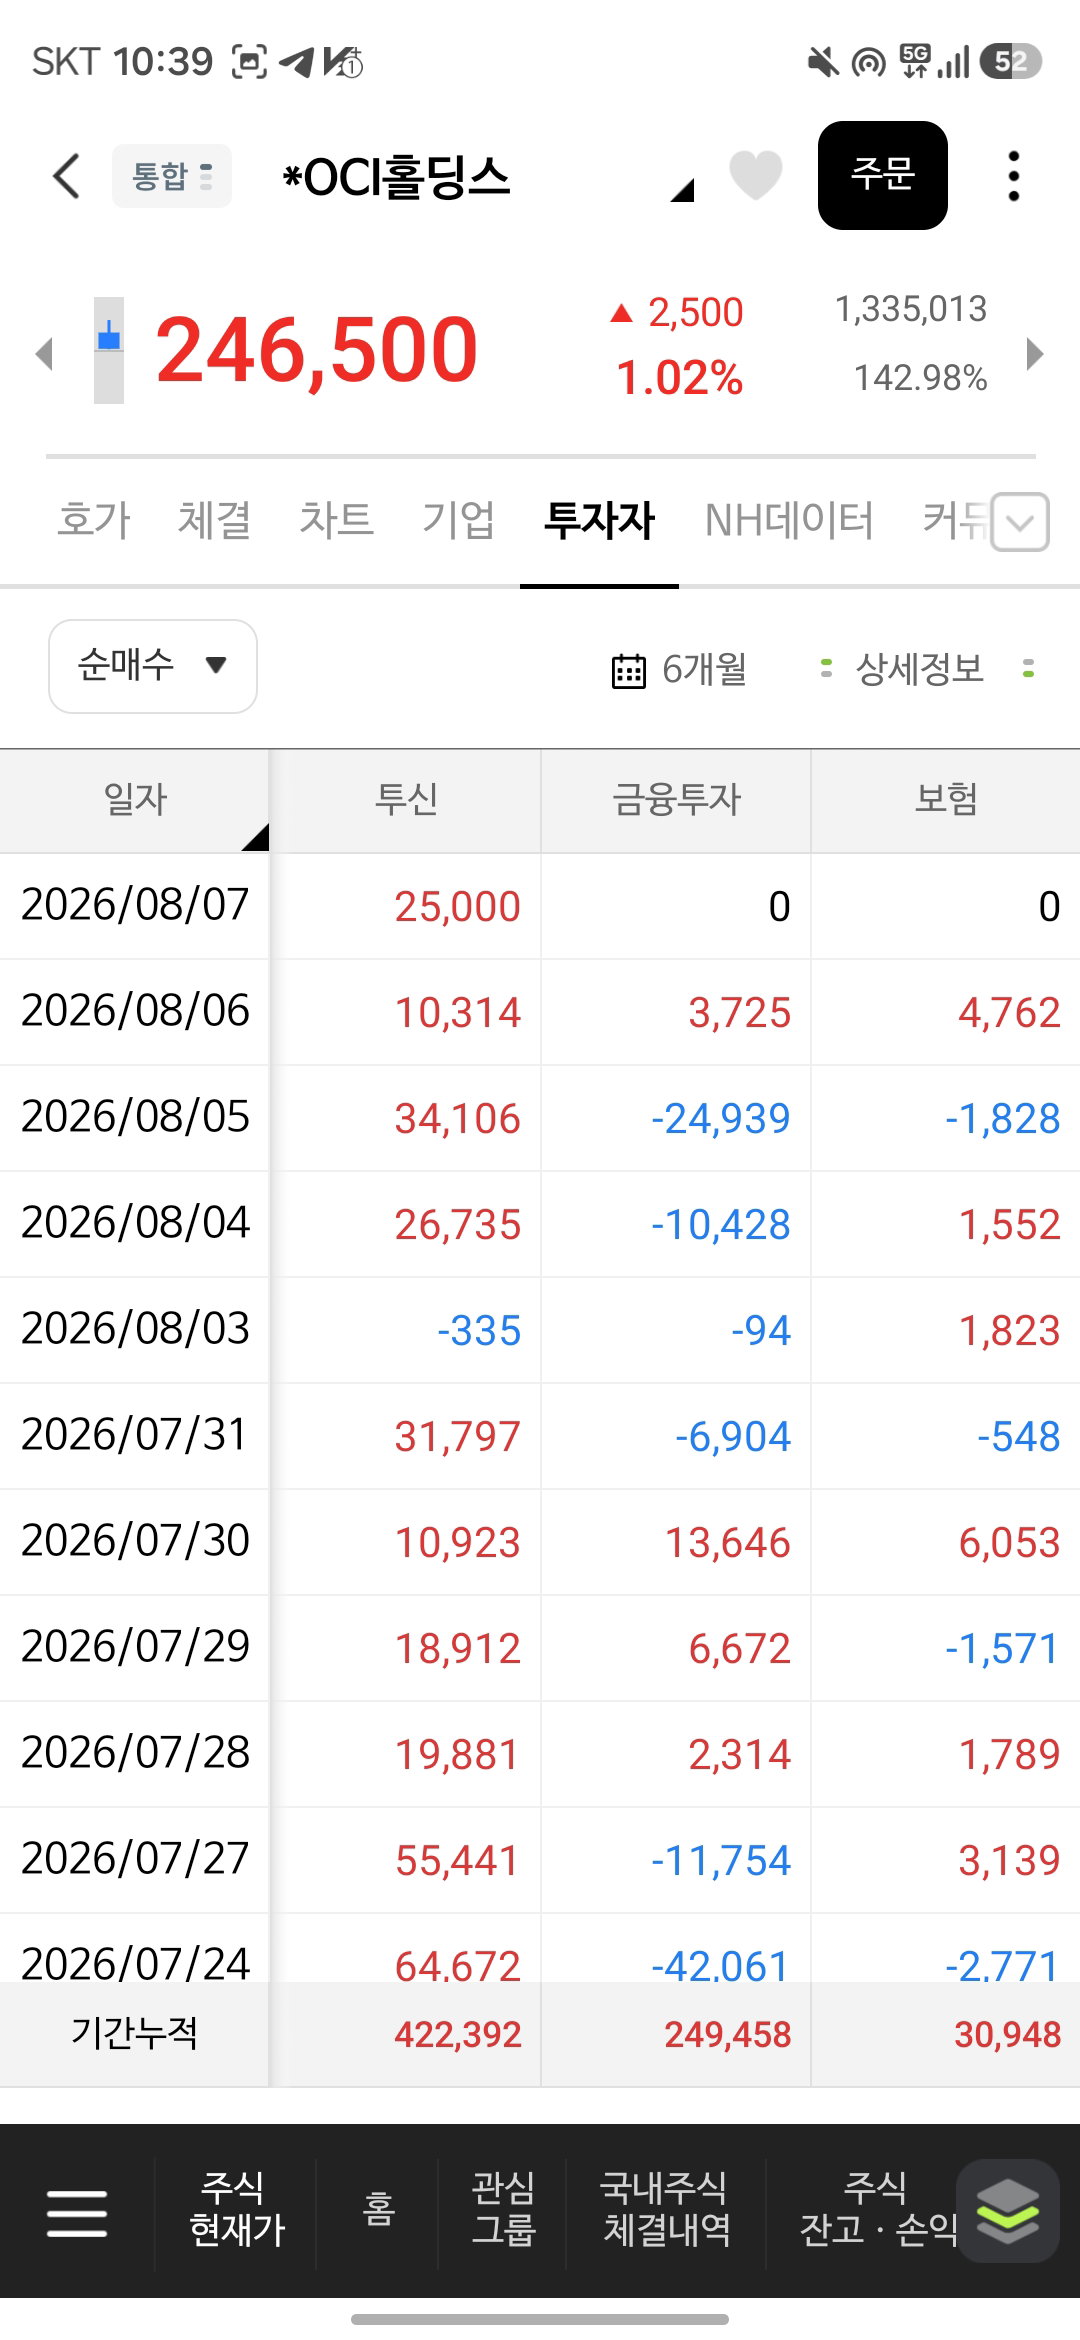Go to 주식 현재가 in bottom bar
1080x2340 pixels.
[237, 2209]
